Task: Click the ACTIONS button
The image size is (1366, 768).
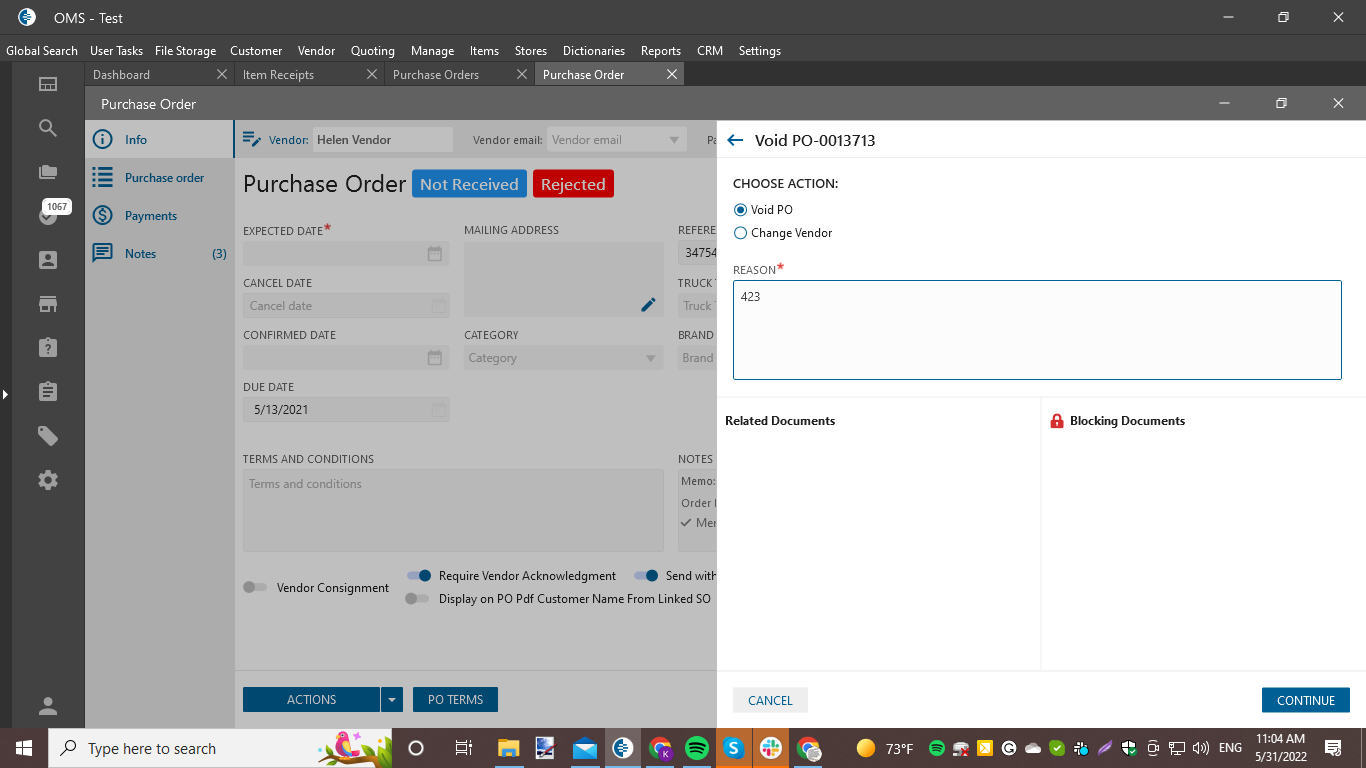Action: [312, 700]
